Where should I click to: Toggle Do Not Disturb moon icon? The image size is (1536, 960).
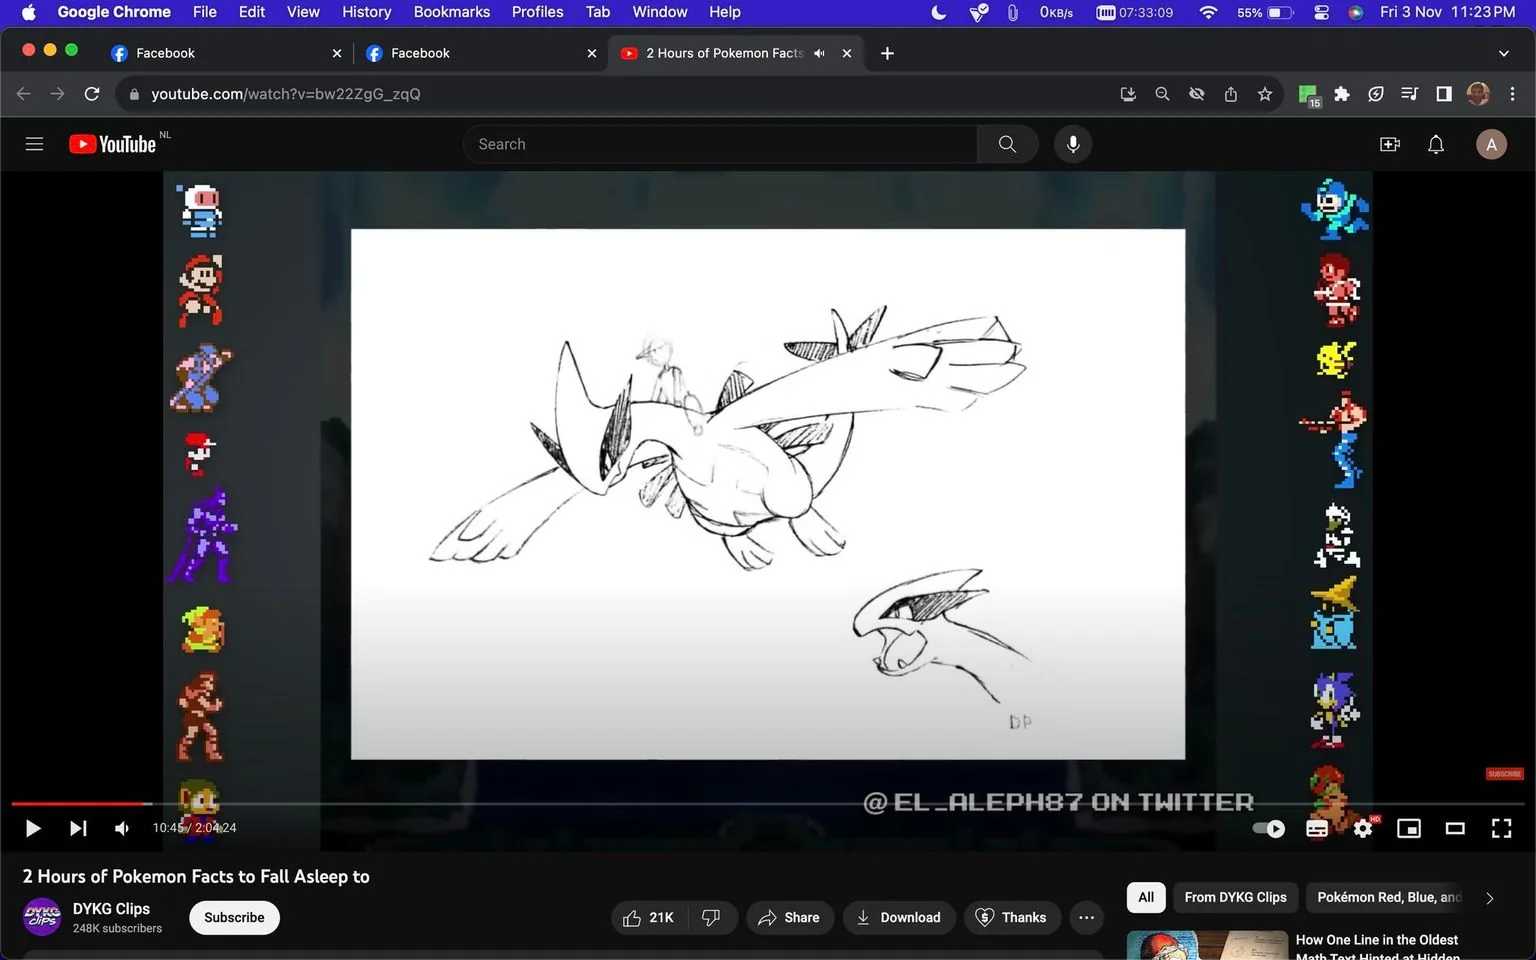tap(938, 12)
